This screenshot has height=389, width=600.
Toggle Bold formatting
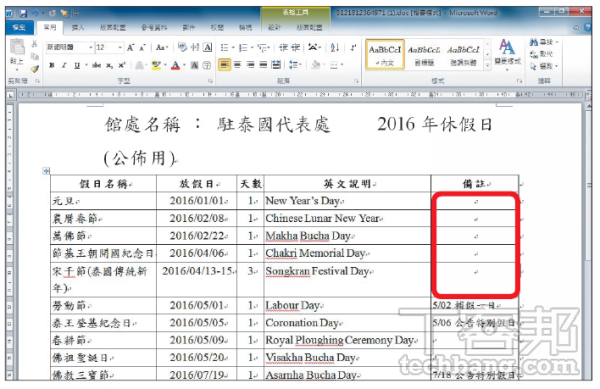pos(52,65)
